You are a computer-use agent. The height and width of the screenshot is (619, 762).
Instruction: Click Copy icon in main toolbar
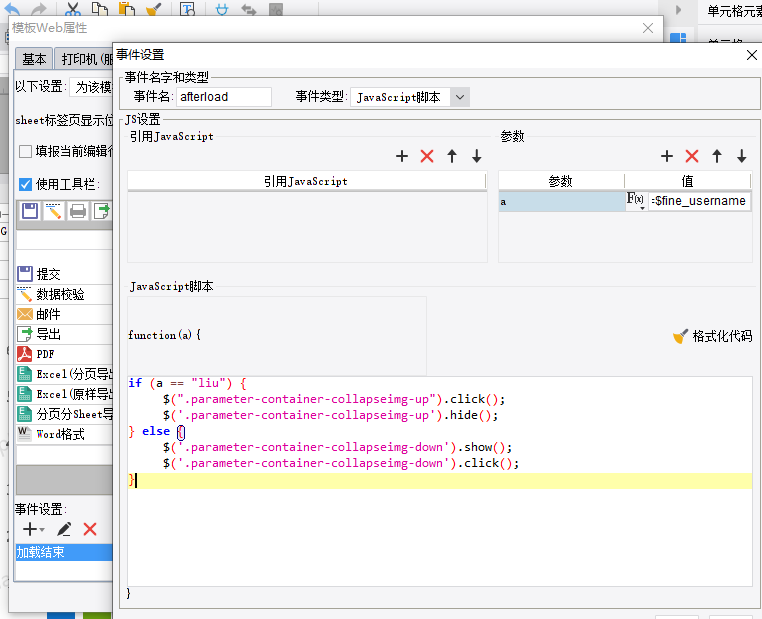pos(100,8)
